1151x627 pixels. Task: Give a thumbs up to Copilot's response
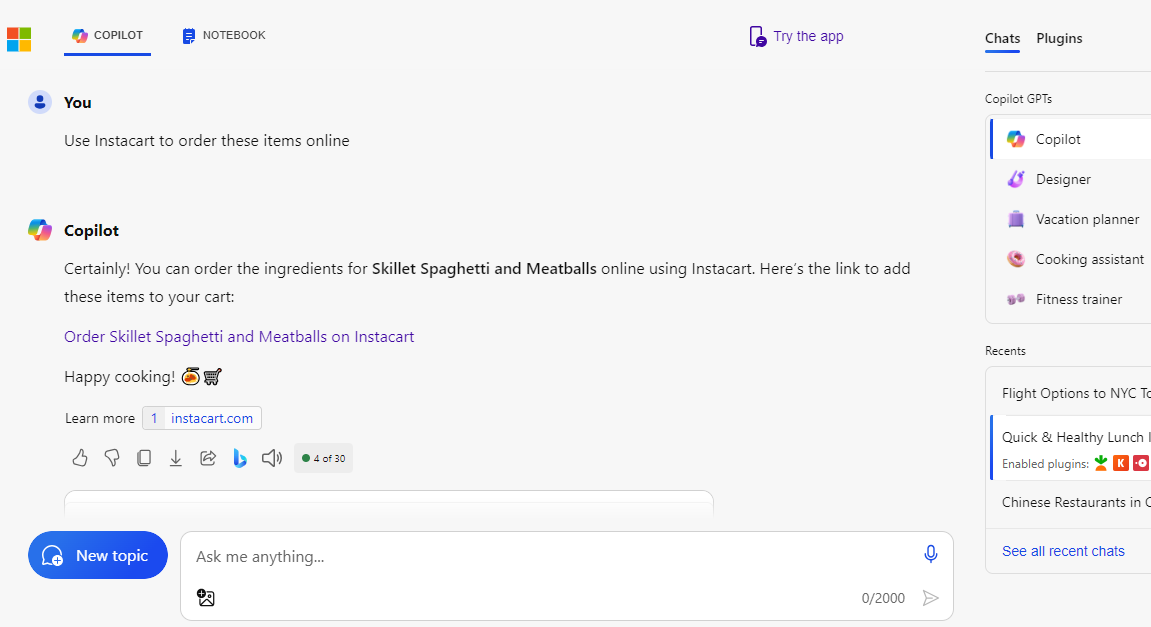click(x=80, y=457)
